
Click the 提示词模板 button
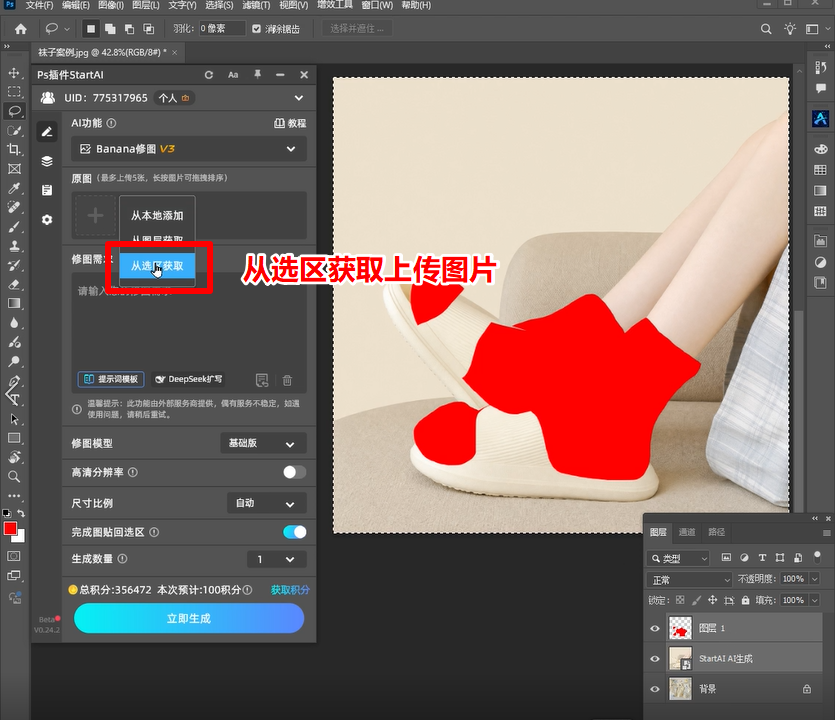(x=111, y=379)
